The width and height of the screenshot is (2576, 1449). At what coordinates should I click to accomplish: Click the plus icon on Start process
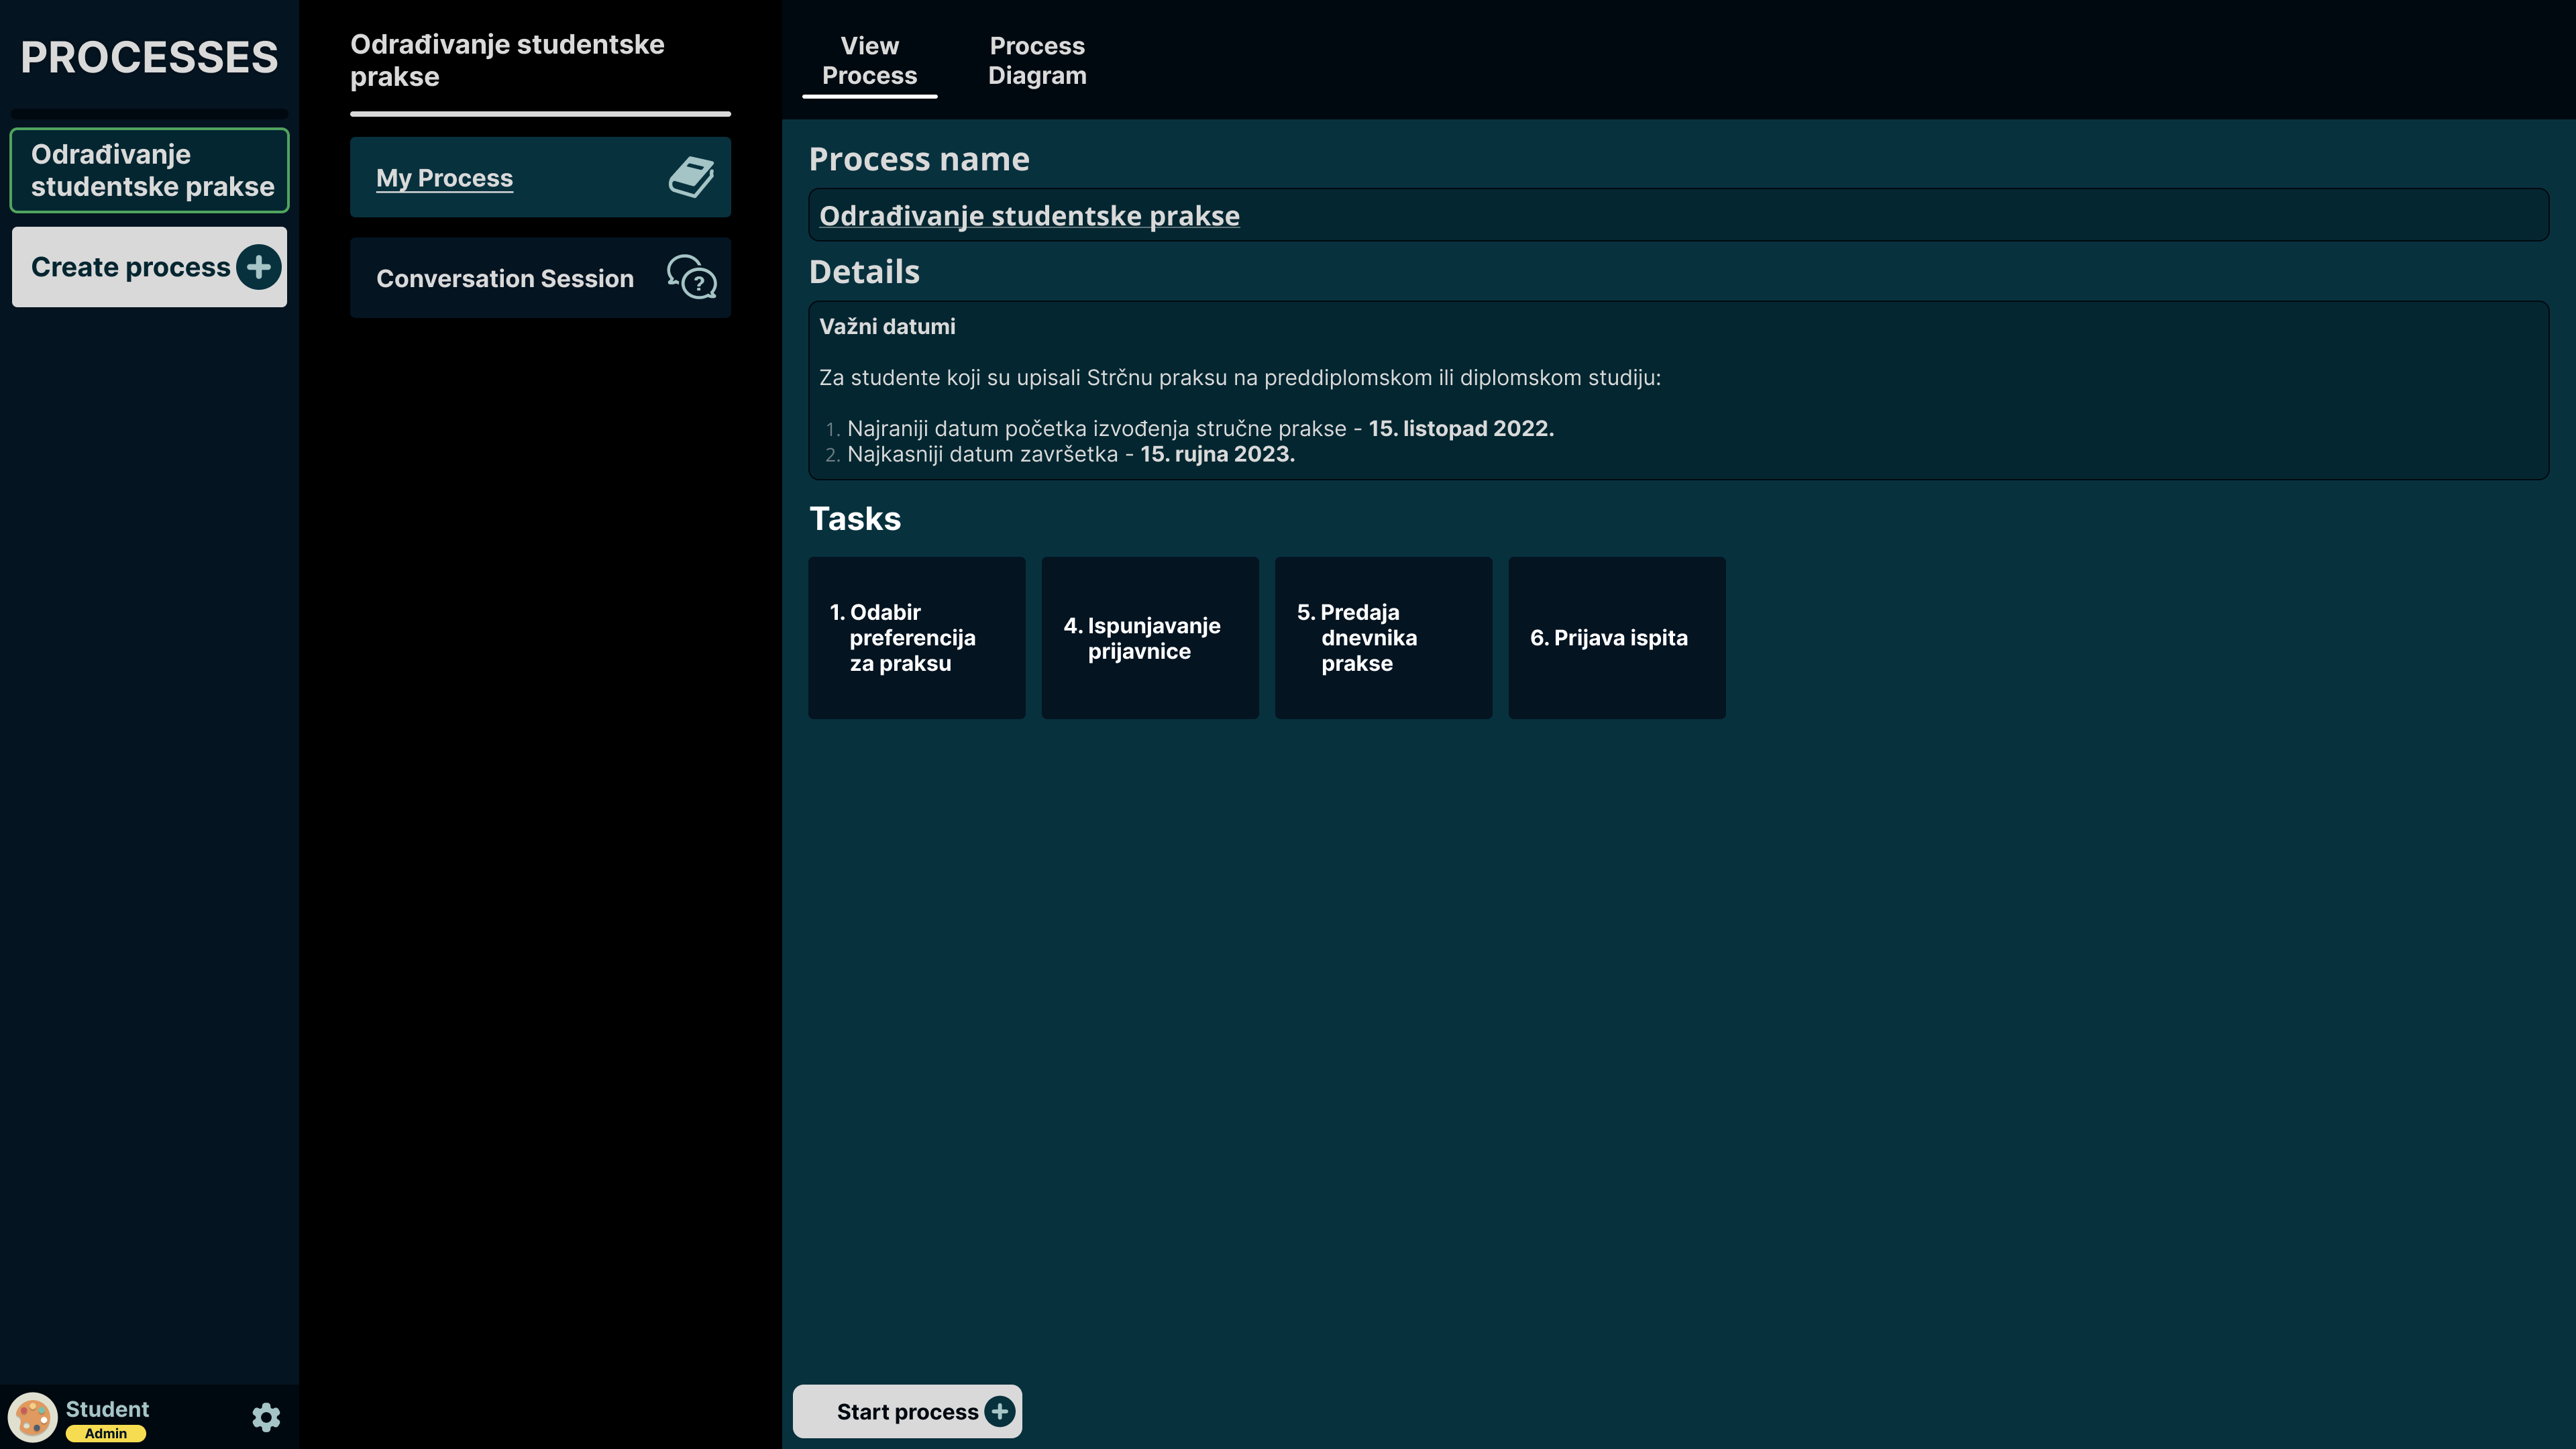click(x=999, y=1411)
